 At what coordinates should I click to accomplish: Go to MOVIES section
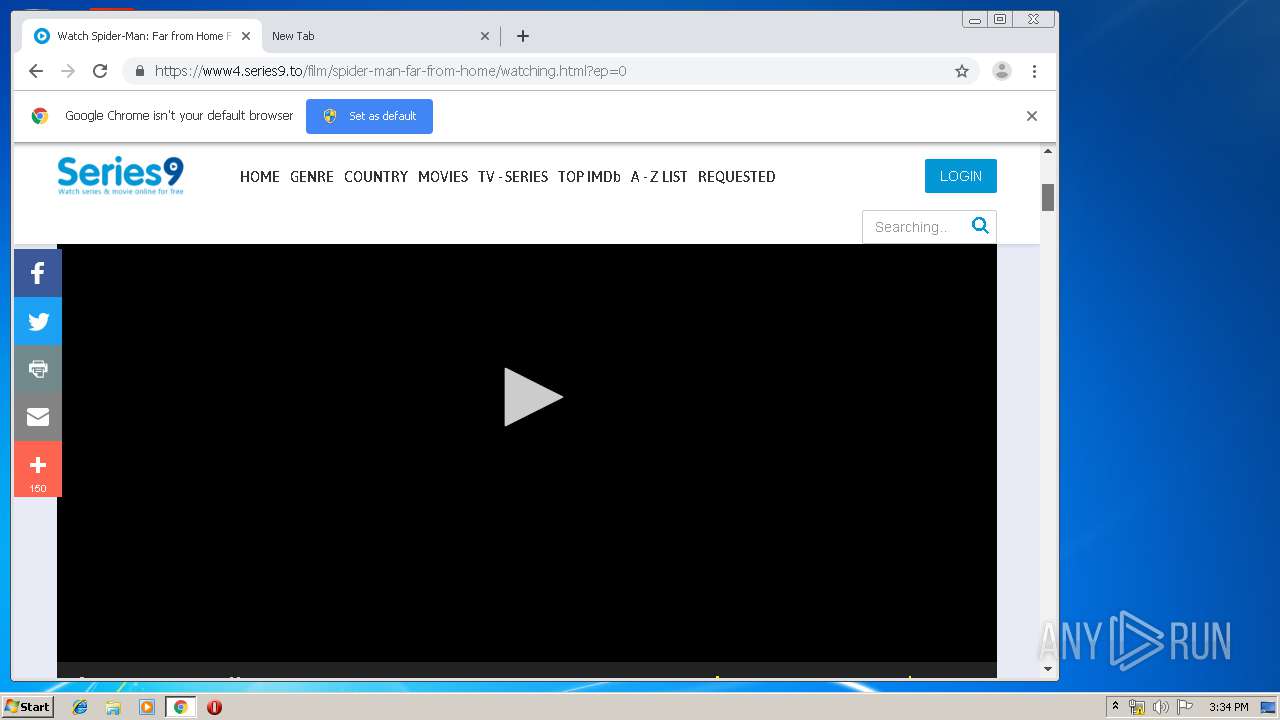[443, 177]
